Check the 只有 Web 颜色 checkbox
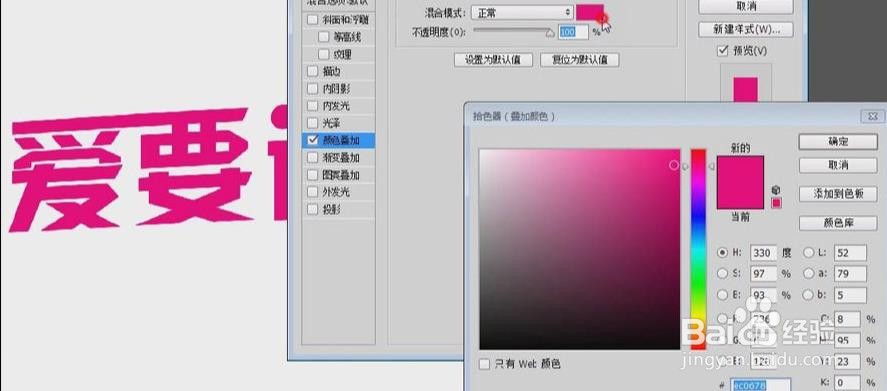The height and width of the screenshot is (391, 887). point(484,364)
